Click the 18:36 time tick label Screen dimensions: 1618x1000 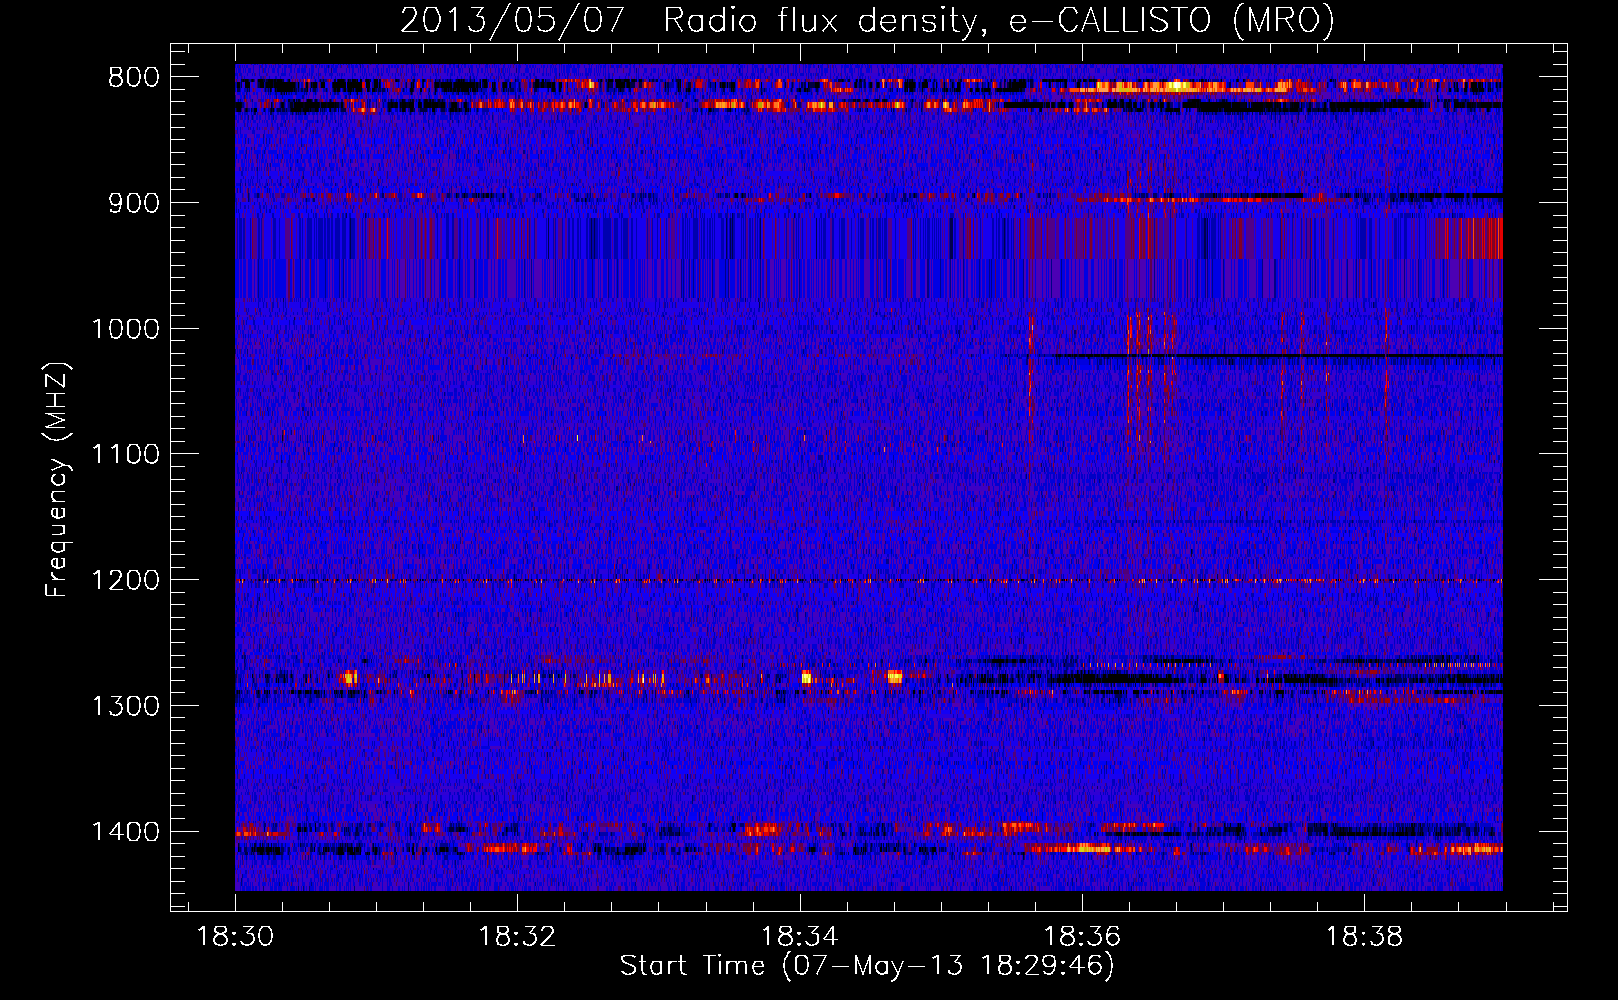(x=1082, y=937)
